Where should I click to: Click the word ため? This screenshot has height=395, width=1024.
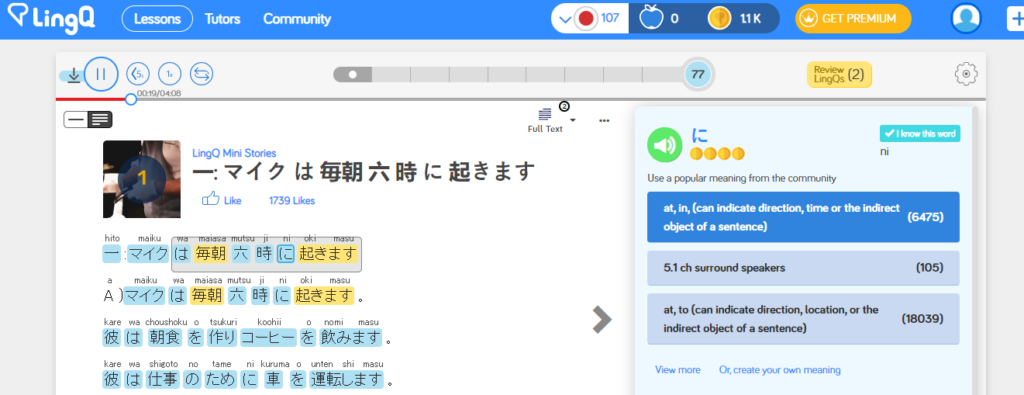point(221,379)
